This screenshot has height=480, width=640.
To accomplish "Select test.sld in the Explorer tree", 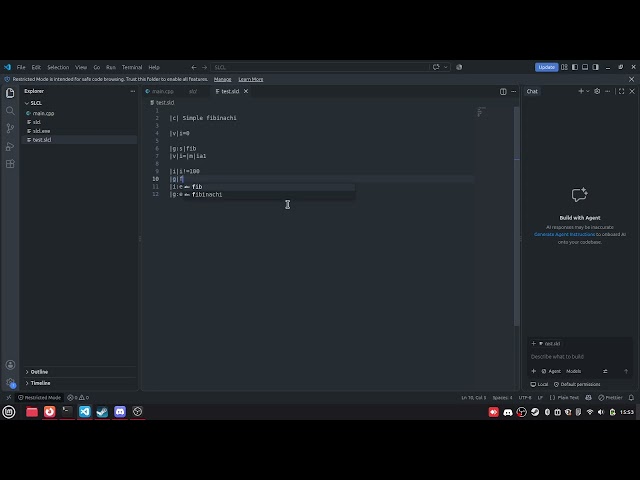I will [80, 140].
